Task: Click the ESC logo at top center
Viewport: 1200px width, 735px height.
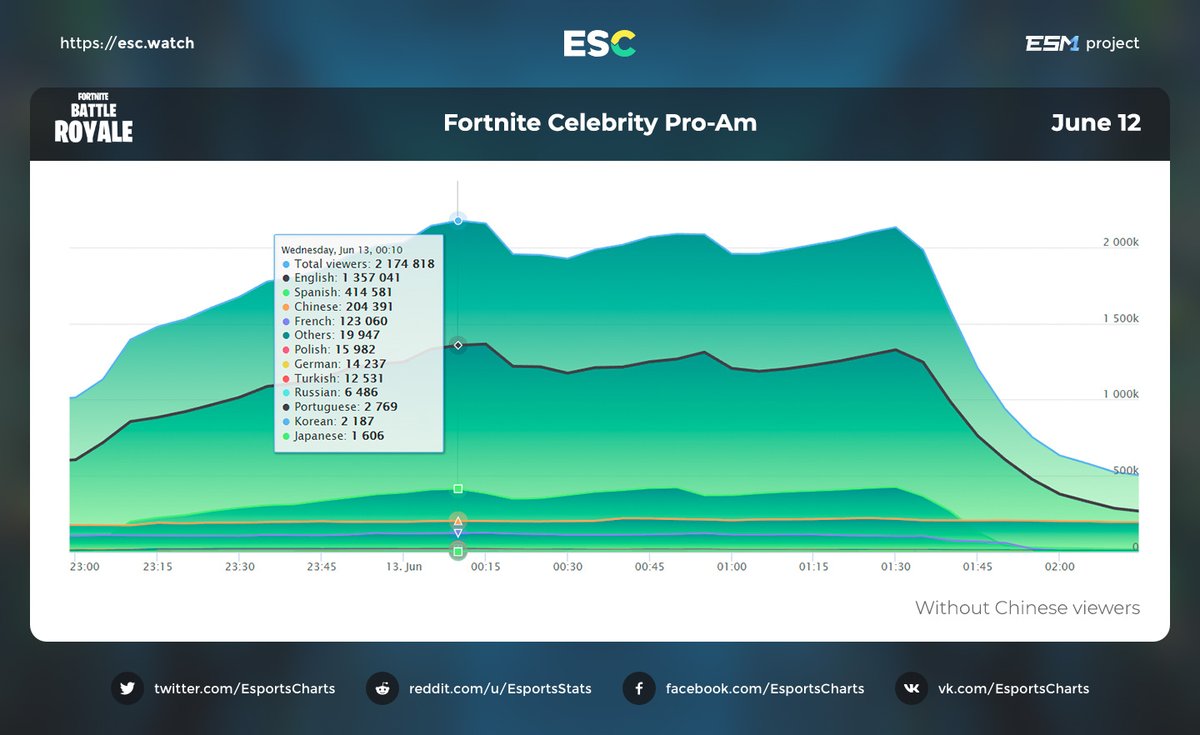Action: point(599,43)
